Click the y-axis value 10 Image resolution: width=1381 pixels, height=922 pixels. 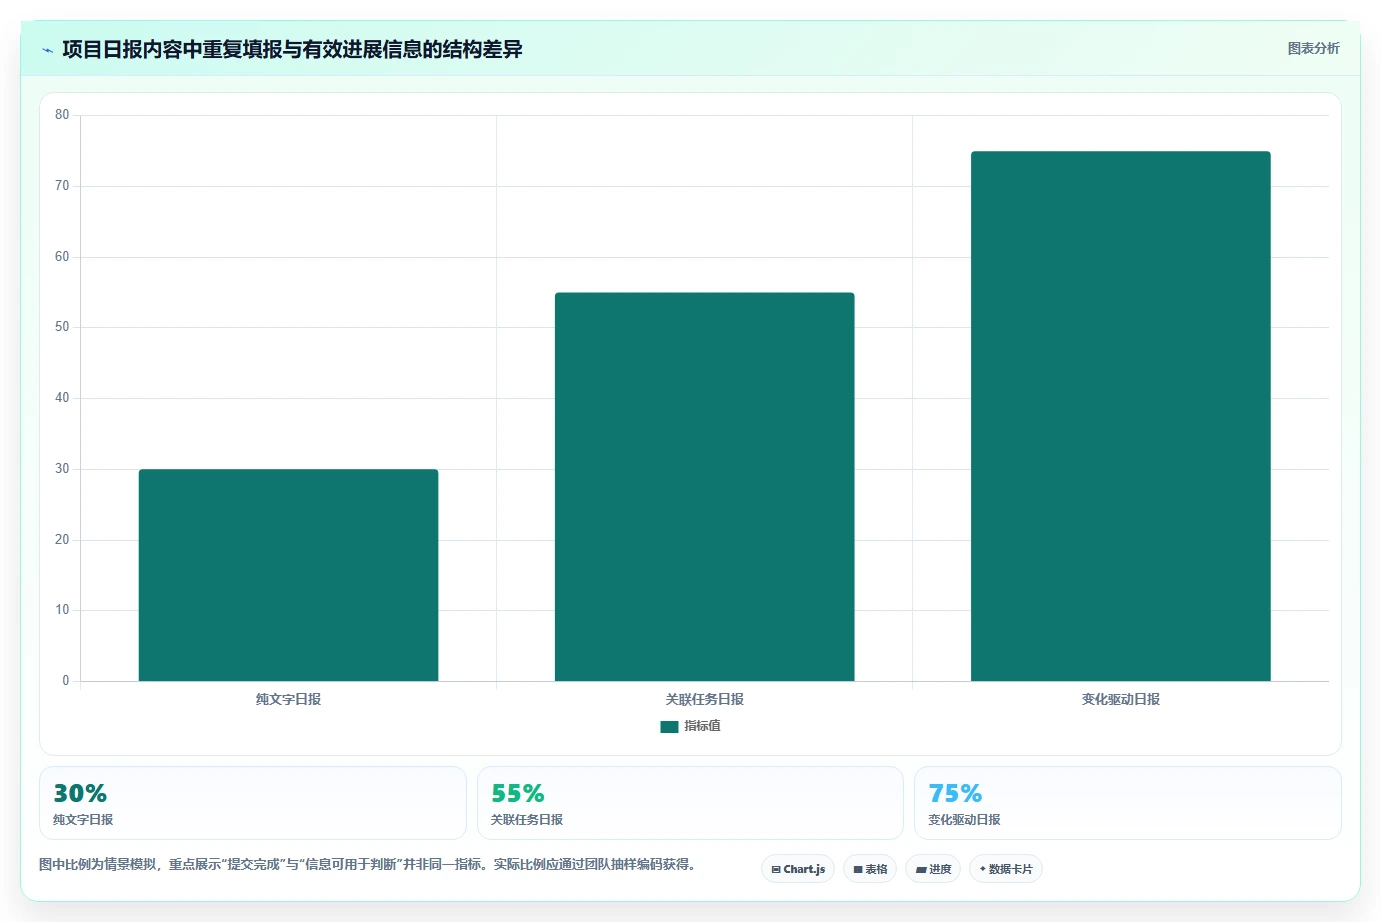pos(62,610)
